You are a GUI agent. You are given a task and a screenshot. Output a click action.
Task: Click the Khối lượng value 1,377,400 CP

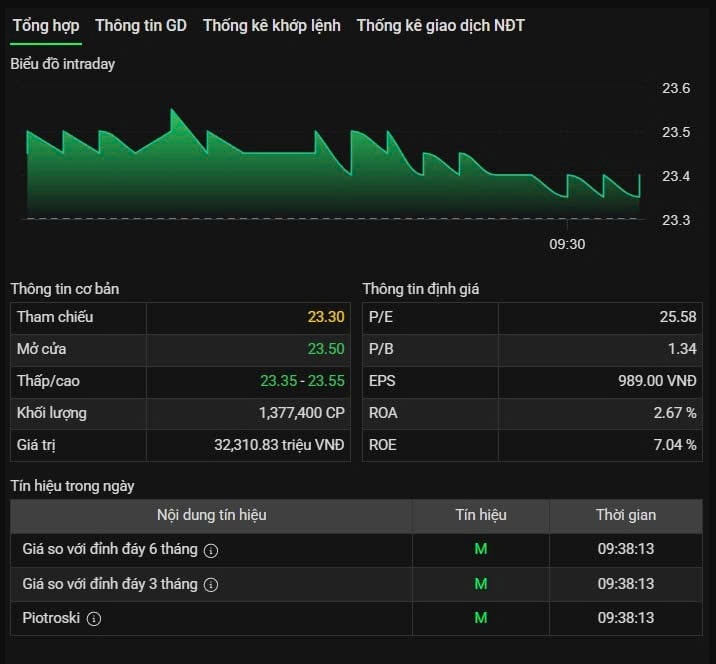coord(301,413)
